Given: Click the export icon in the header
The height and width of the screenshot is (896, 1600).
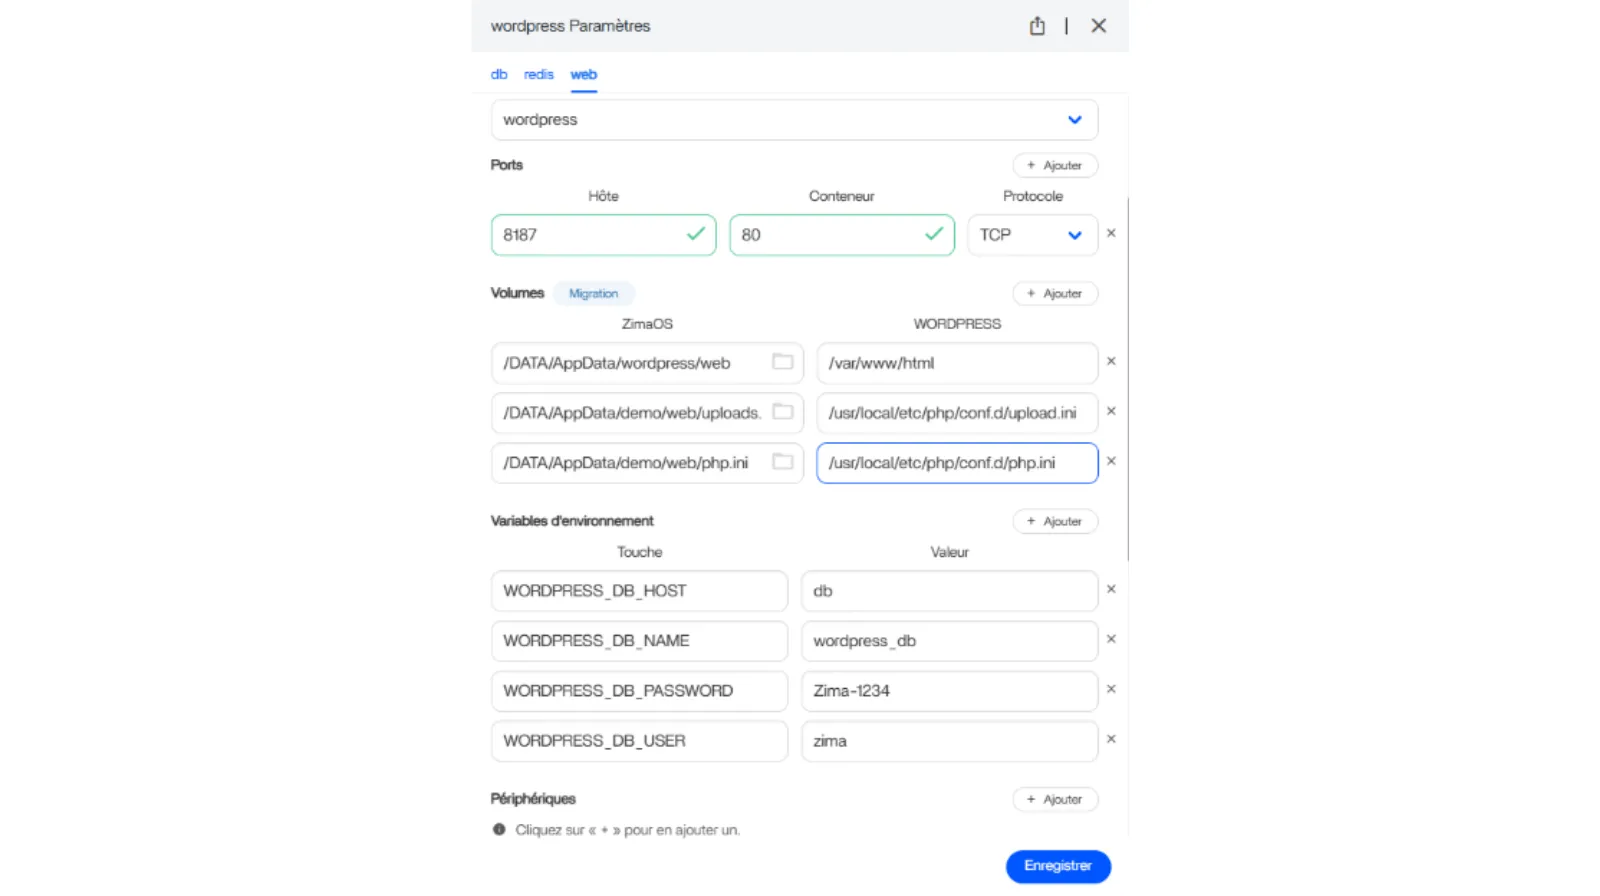Looking at the screenshot, I should 1037,26.
